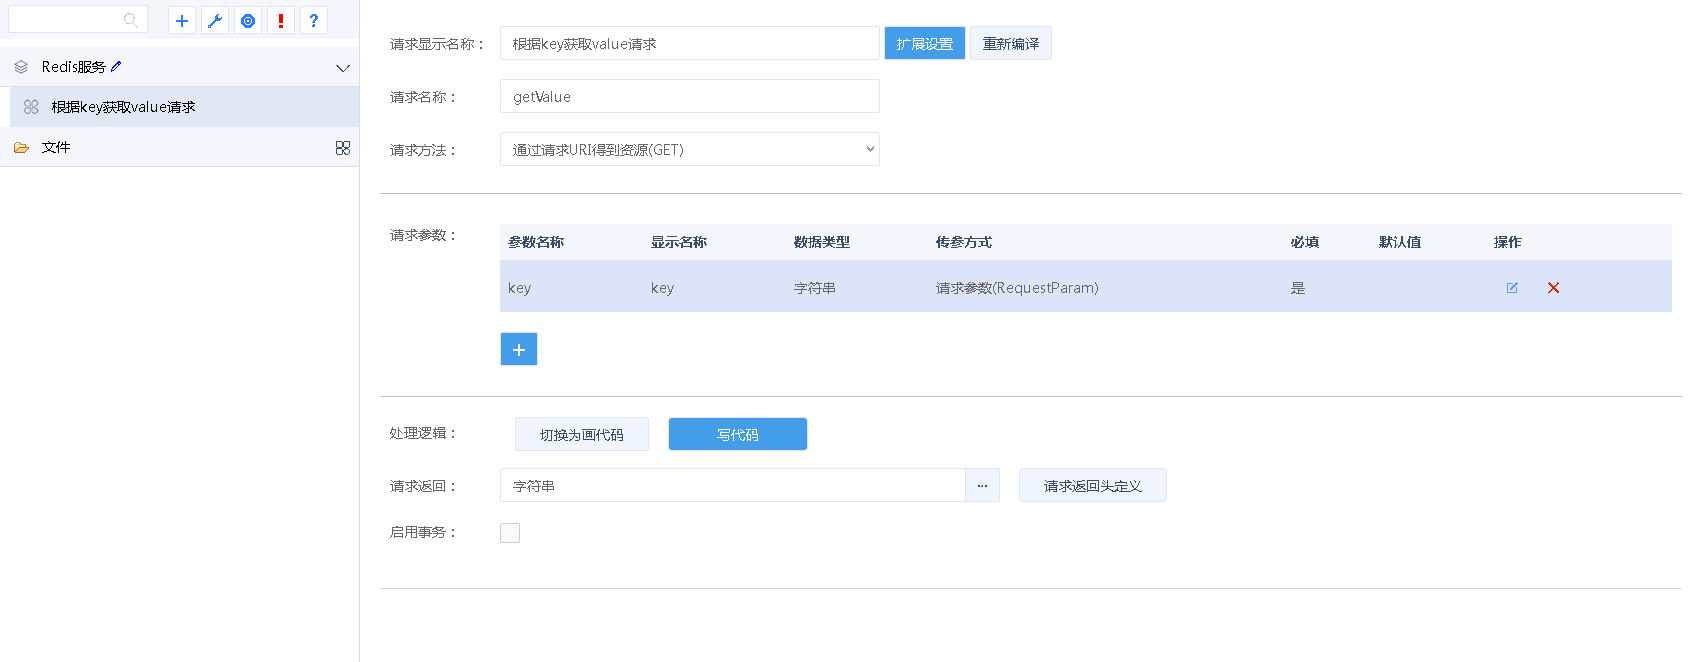1693x662 pixels.
Task: Click the pencil icon next to Redis服务
Action: click(x=116, y=66)
